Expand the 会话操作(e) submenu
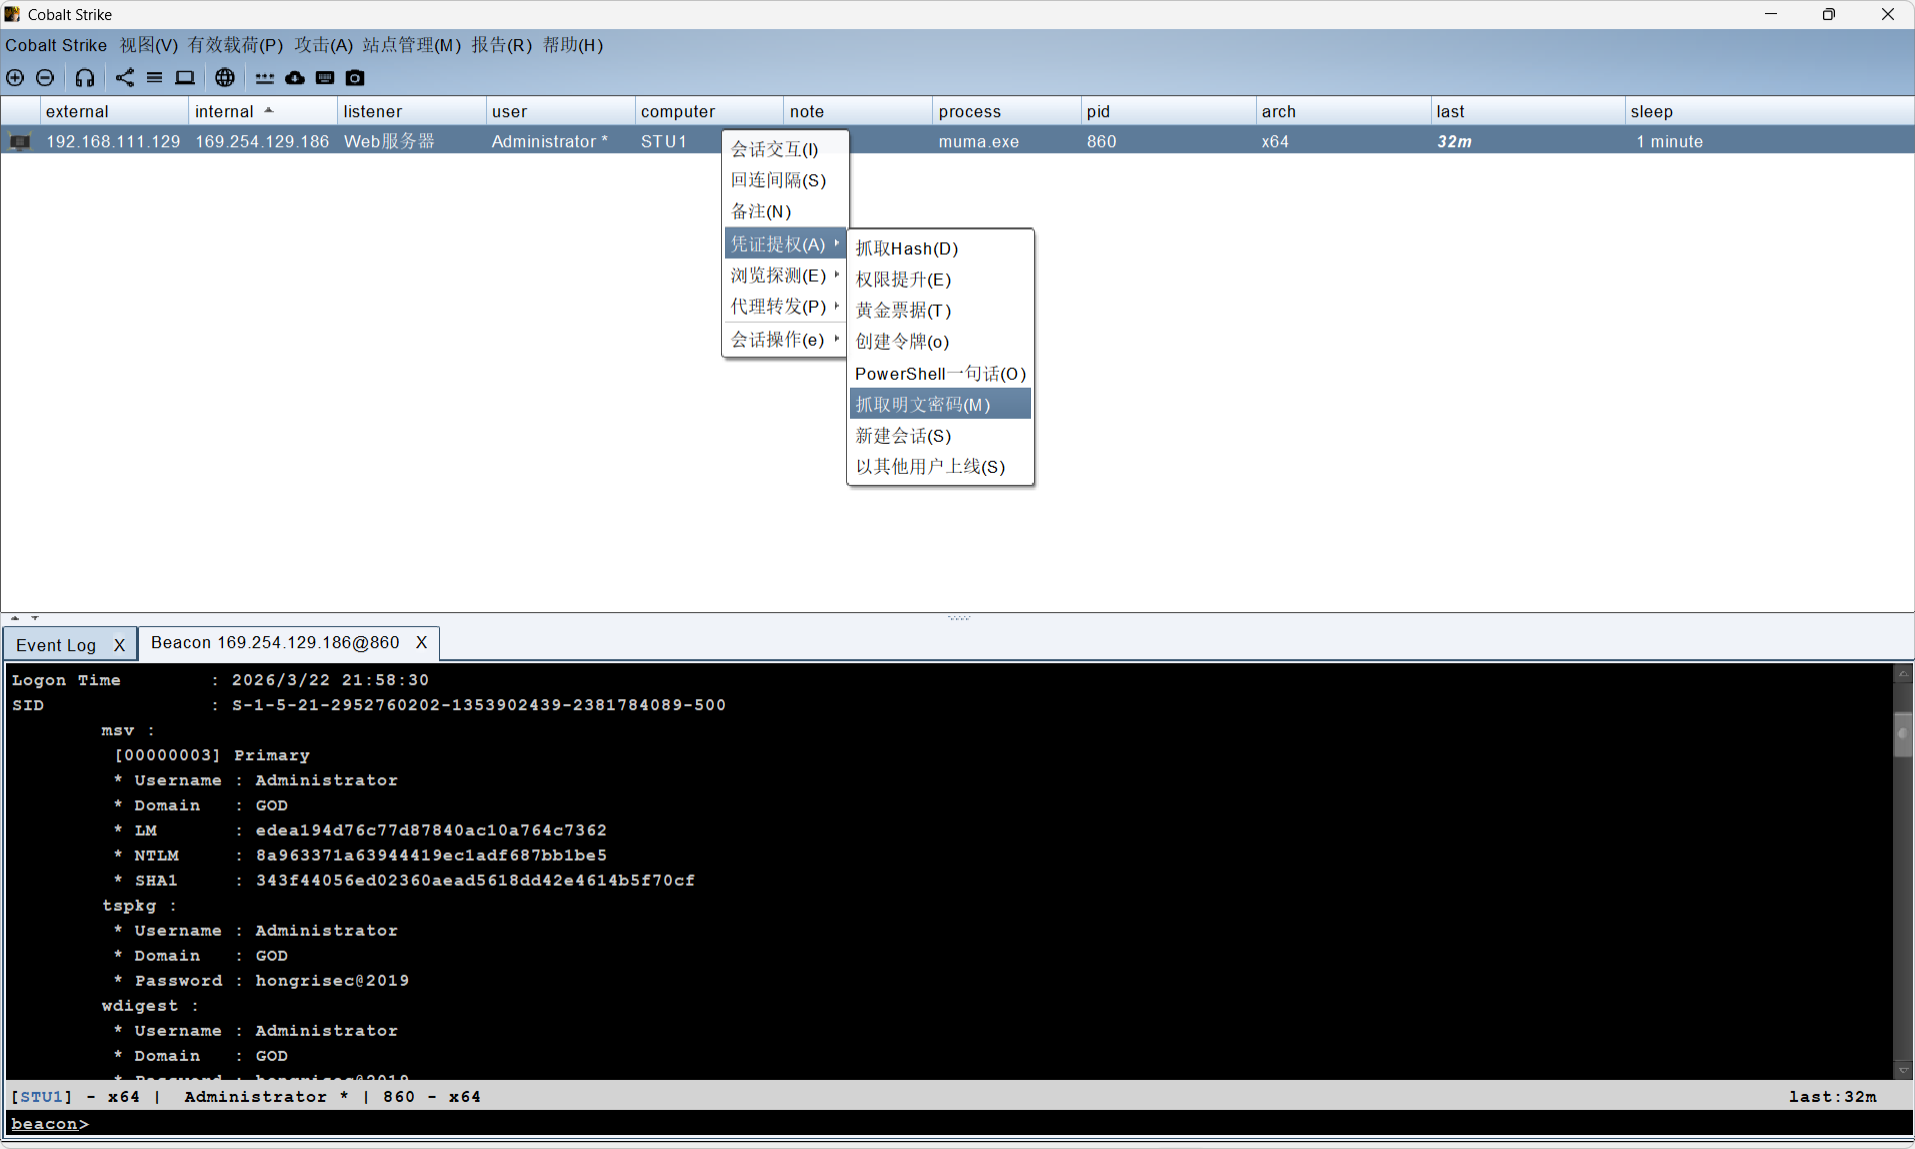This screenshot has height=1149, width=1915. coord(785,339)
